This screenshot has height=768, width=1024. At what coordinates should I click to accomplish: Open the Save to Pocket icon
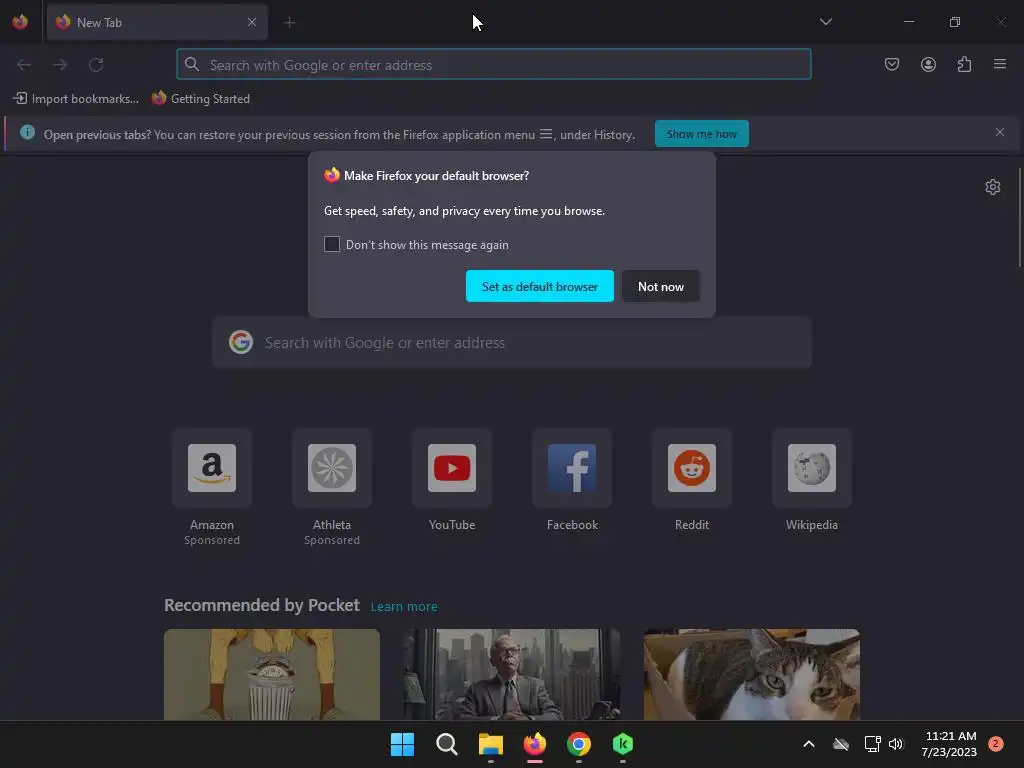(892, 64)
